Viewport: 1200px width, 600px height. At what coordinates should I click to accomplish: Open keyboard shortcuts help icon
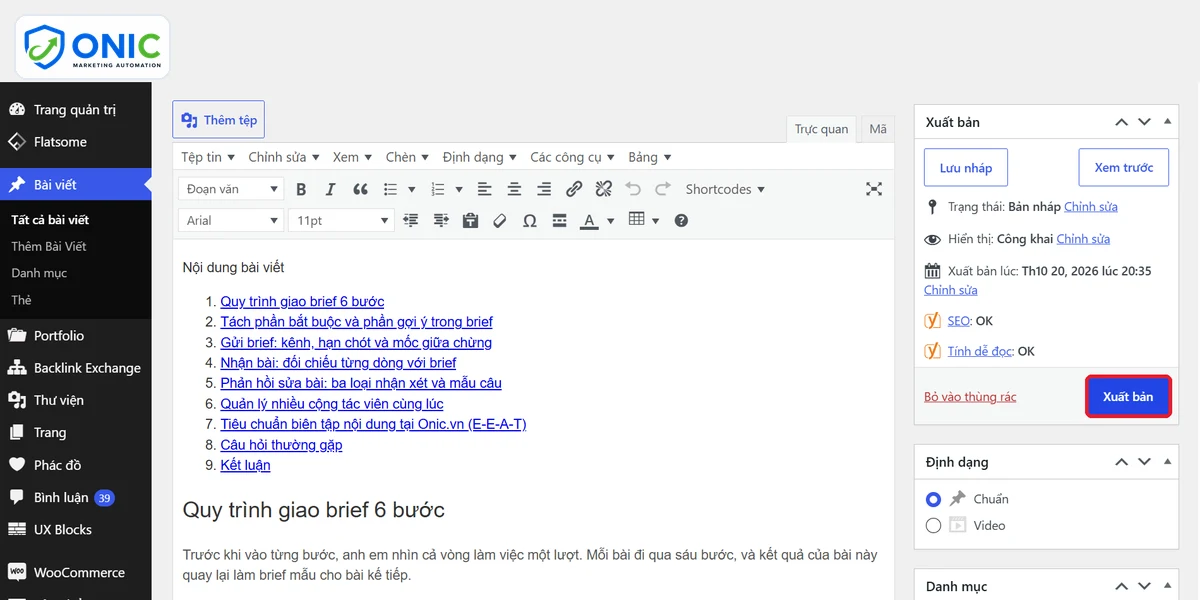pos(681,220)
